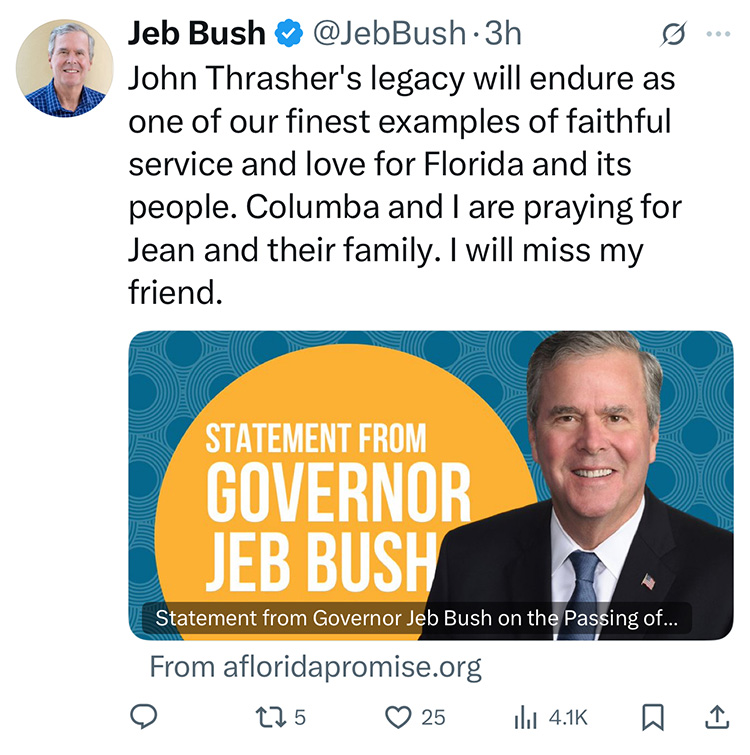Image resolution: width=750 pixels, height=755 pixels.
Task: Open the Statement from Governor link card image
Action: (x=430, y=470)
